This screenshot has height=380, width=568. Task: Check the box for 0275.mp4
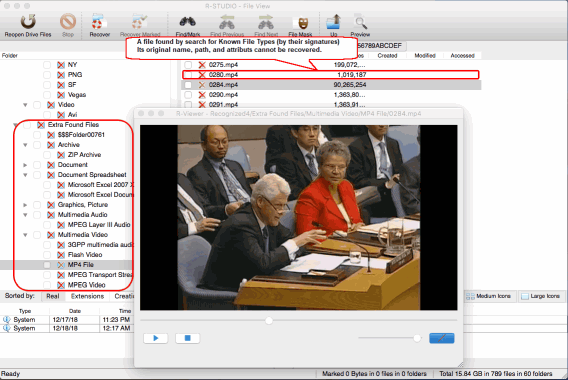(188, 65)
